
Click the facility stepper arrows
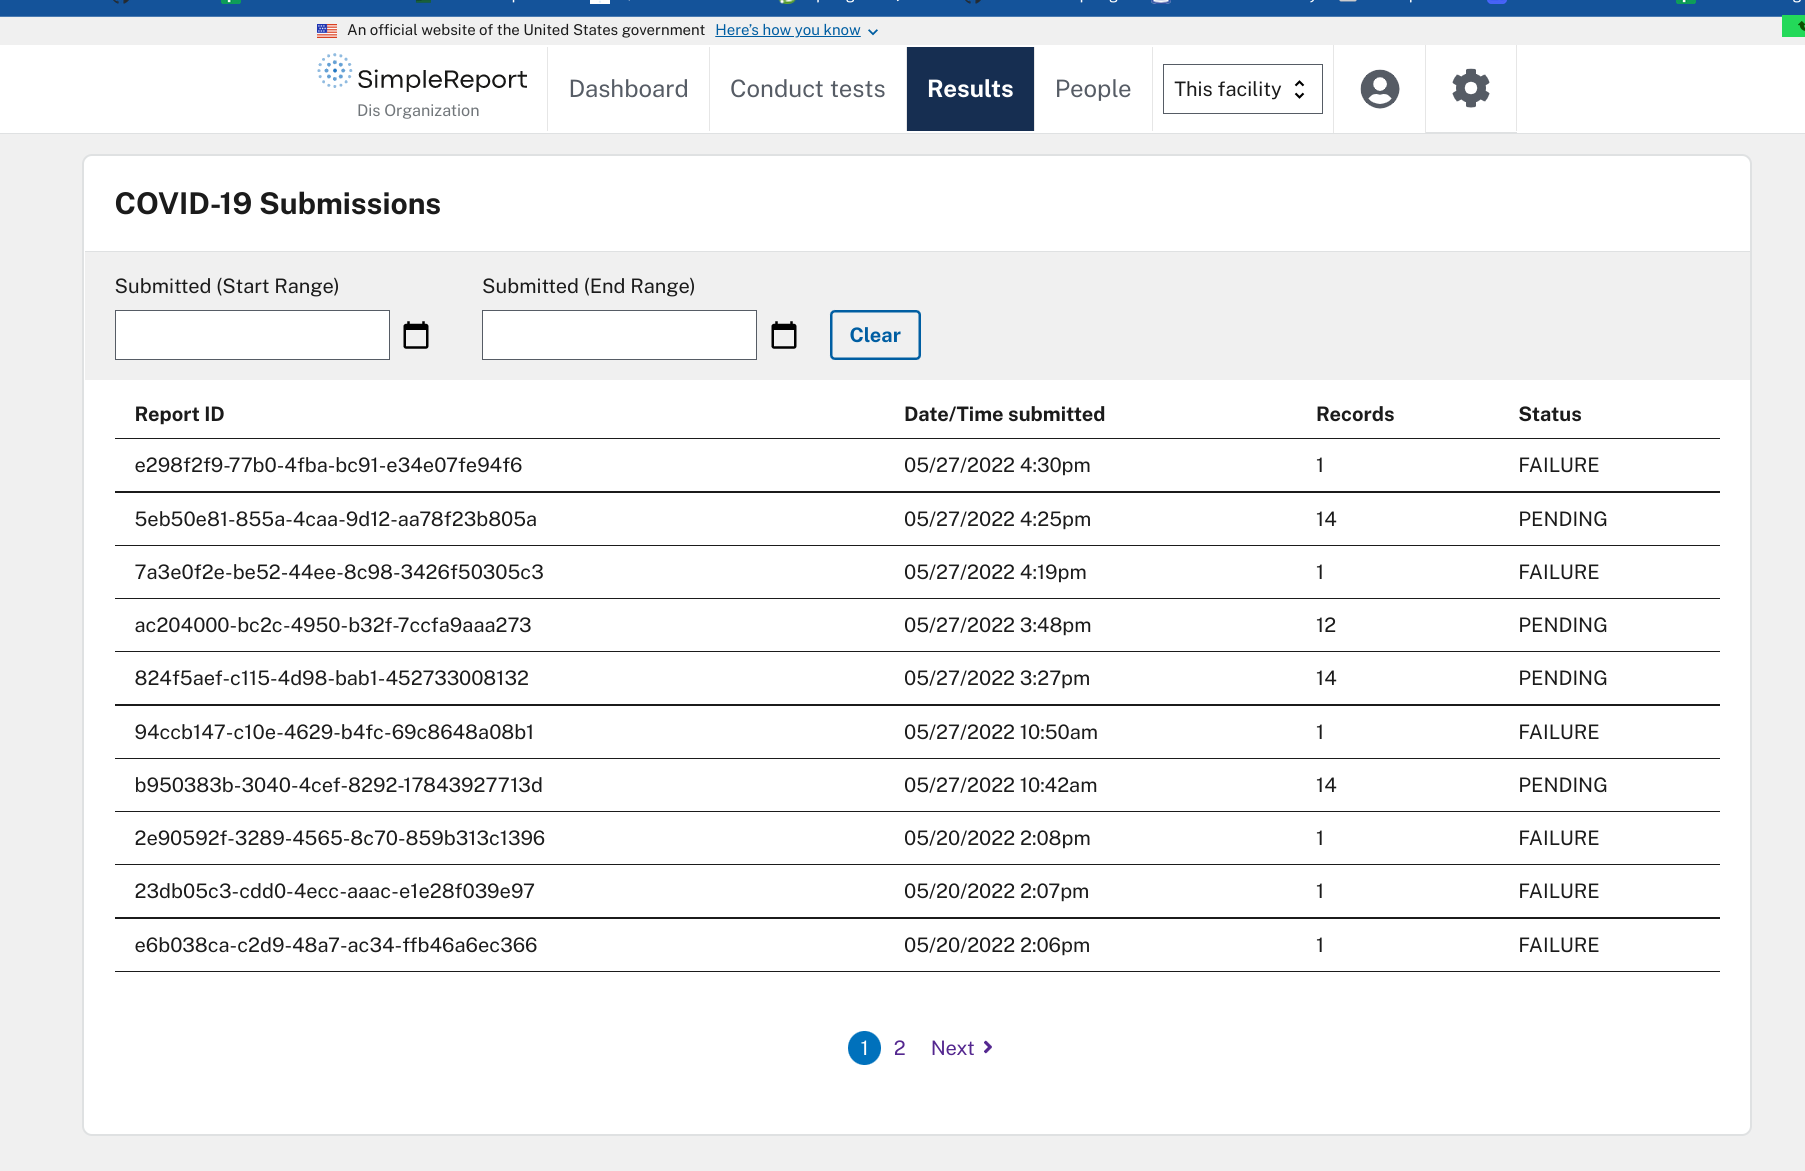1299,89
